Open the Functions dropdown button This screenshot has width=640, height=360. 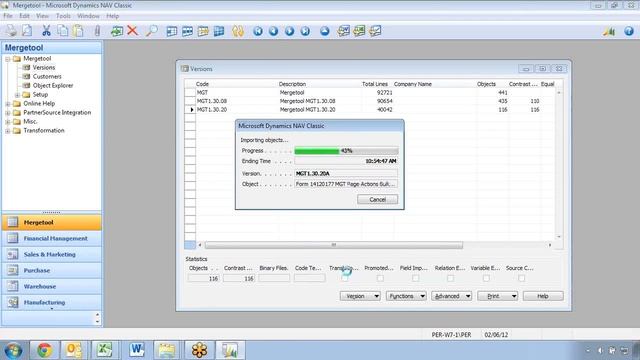click(x=406, y=296)
